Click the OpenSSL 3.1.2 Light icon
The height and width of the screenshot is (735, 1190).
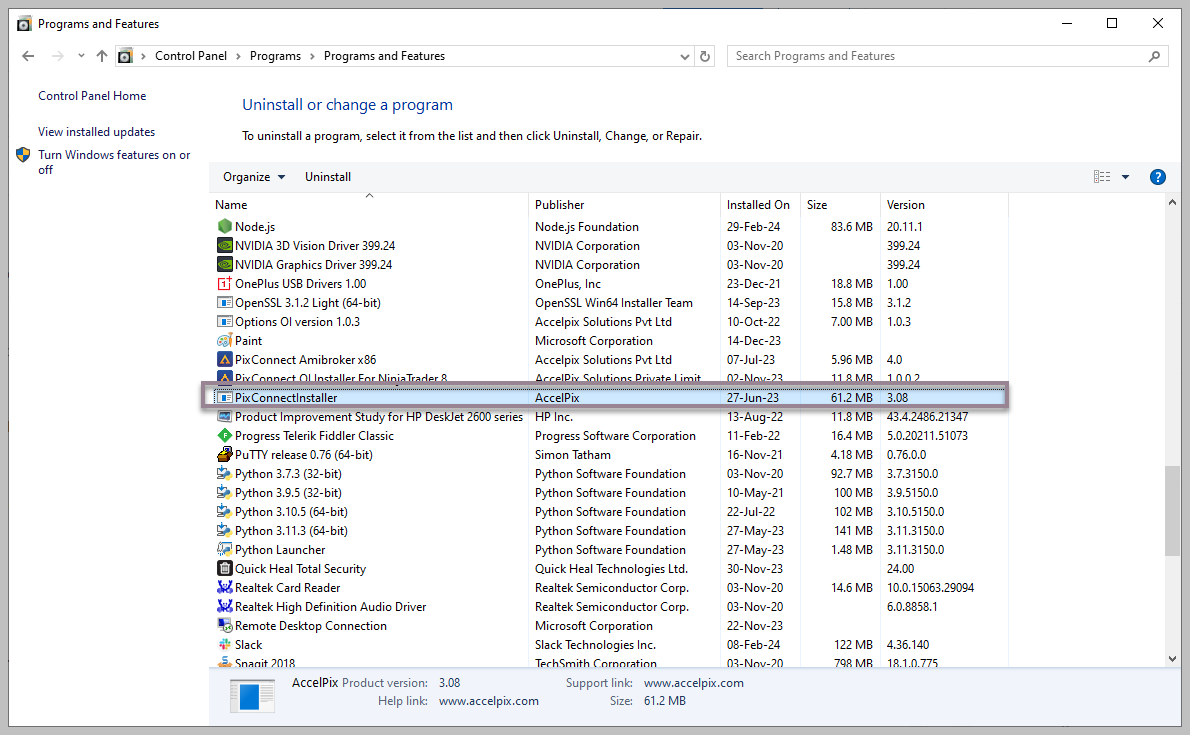[225, 302]
